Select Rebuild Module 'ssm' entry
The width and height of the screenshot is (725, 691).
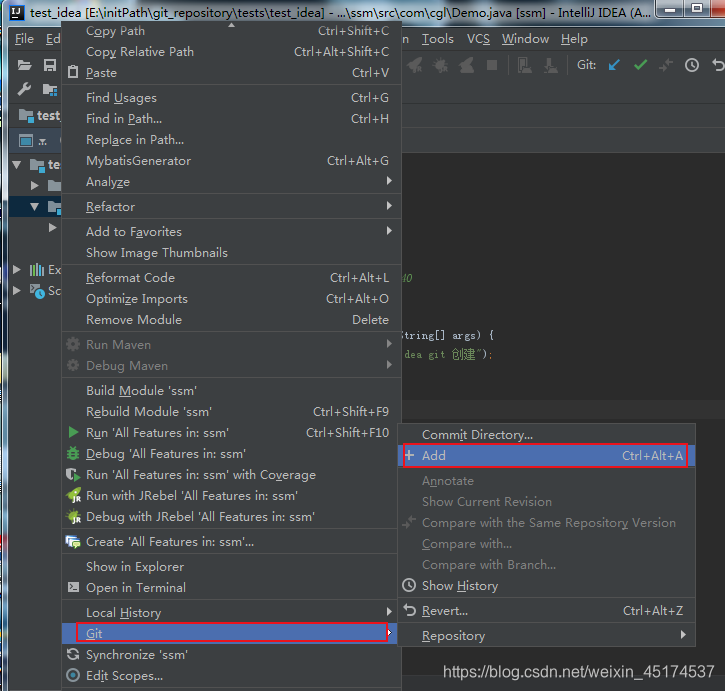[231, 412]
